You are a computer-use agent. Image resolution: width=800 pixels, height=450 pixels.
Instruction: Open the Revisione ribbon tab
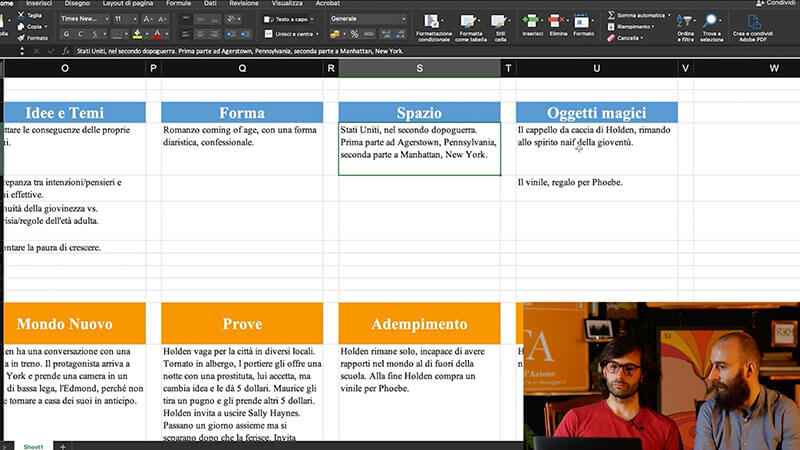pos(244,3)
